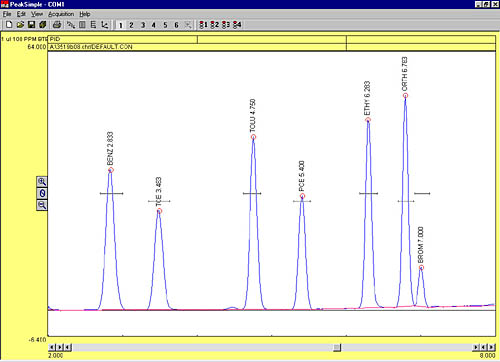Zoom out with the magnifier minus icon

42,205
